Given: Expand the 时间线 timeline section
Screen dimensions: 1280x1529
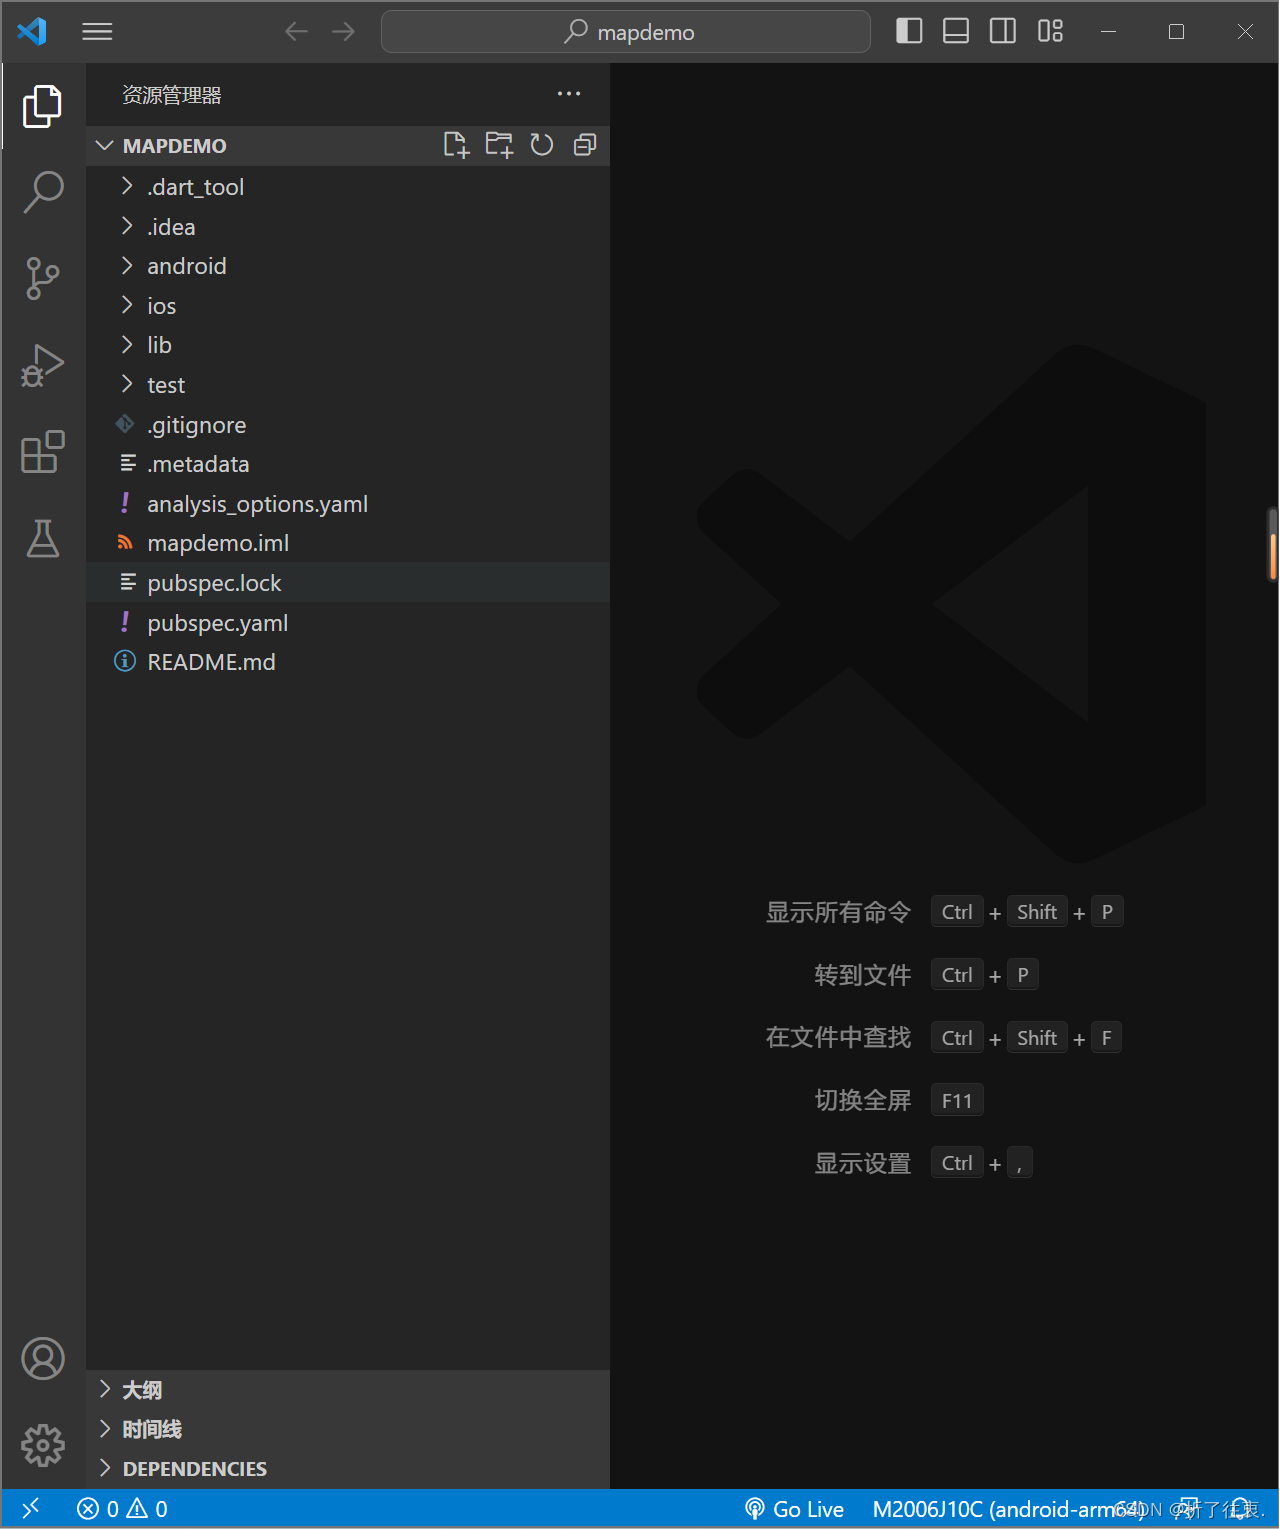Looking at the screenshot, I should tap(348, 1429).
